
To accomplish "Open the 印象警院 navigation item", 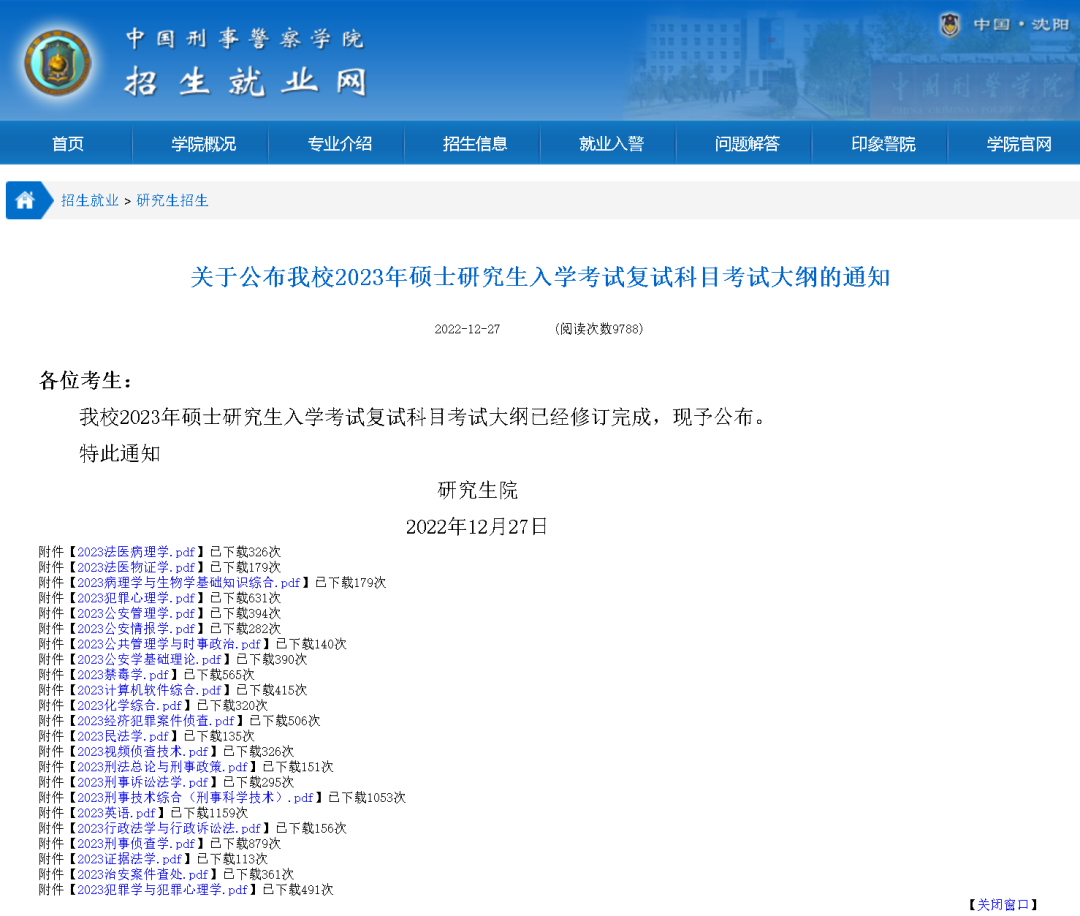I will click(x=883, y=144).
